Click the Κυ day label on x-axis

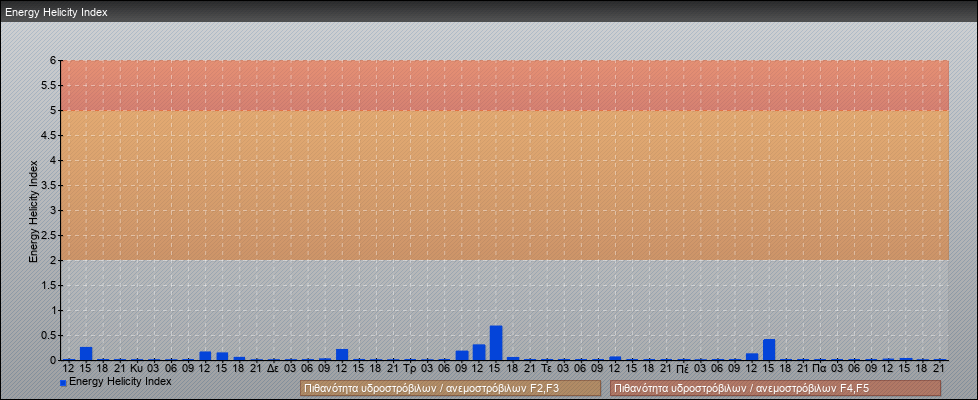[137, 369]
